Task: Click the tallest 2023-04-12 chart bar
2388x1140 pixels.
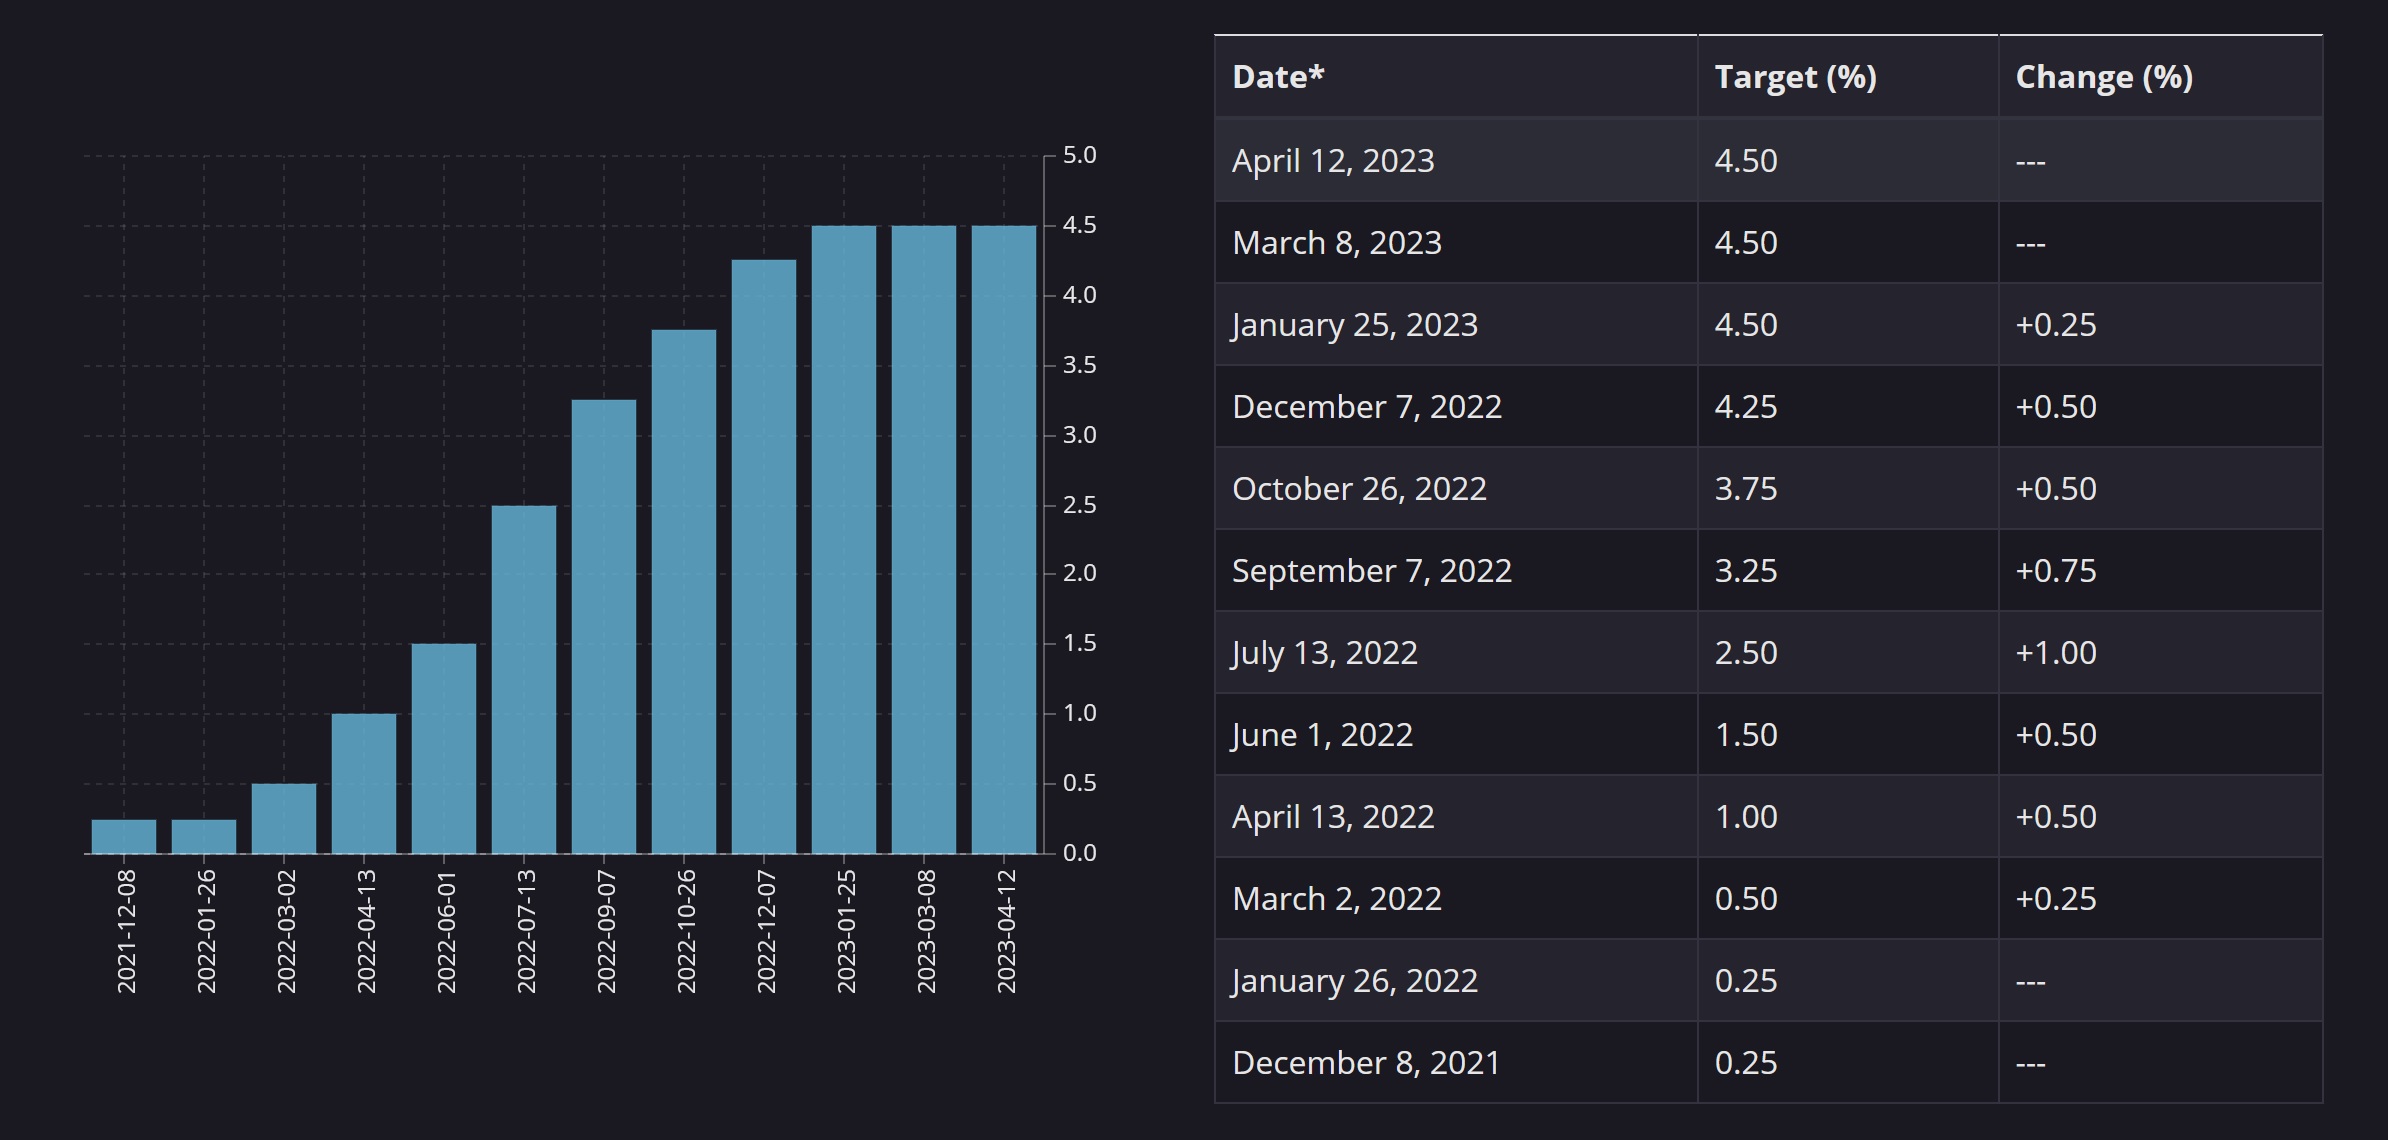Action: click(x=1005, y=540)
